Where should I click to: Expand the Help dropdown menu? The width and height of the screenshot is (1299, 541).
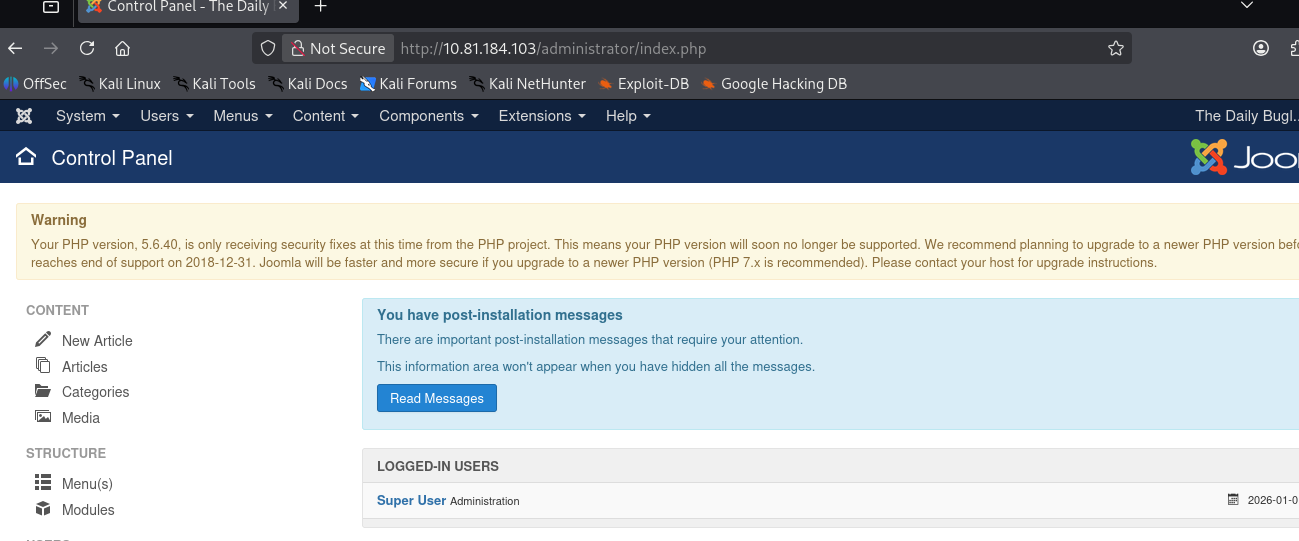[629, 116]
